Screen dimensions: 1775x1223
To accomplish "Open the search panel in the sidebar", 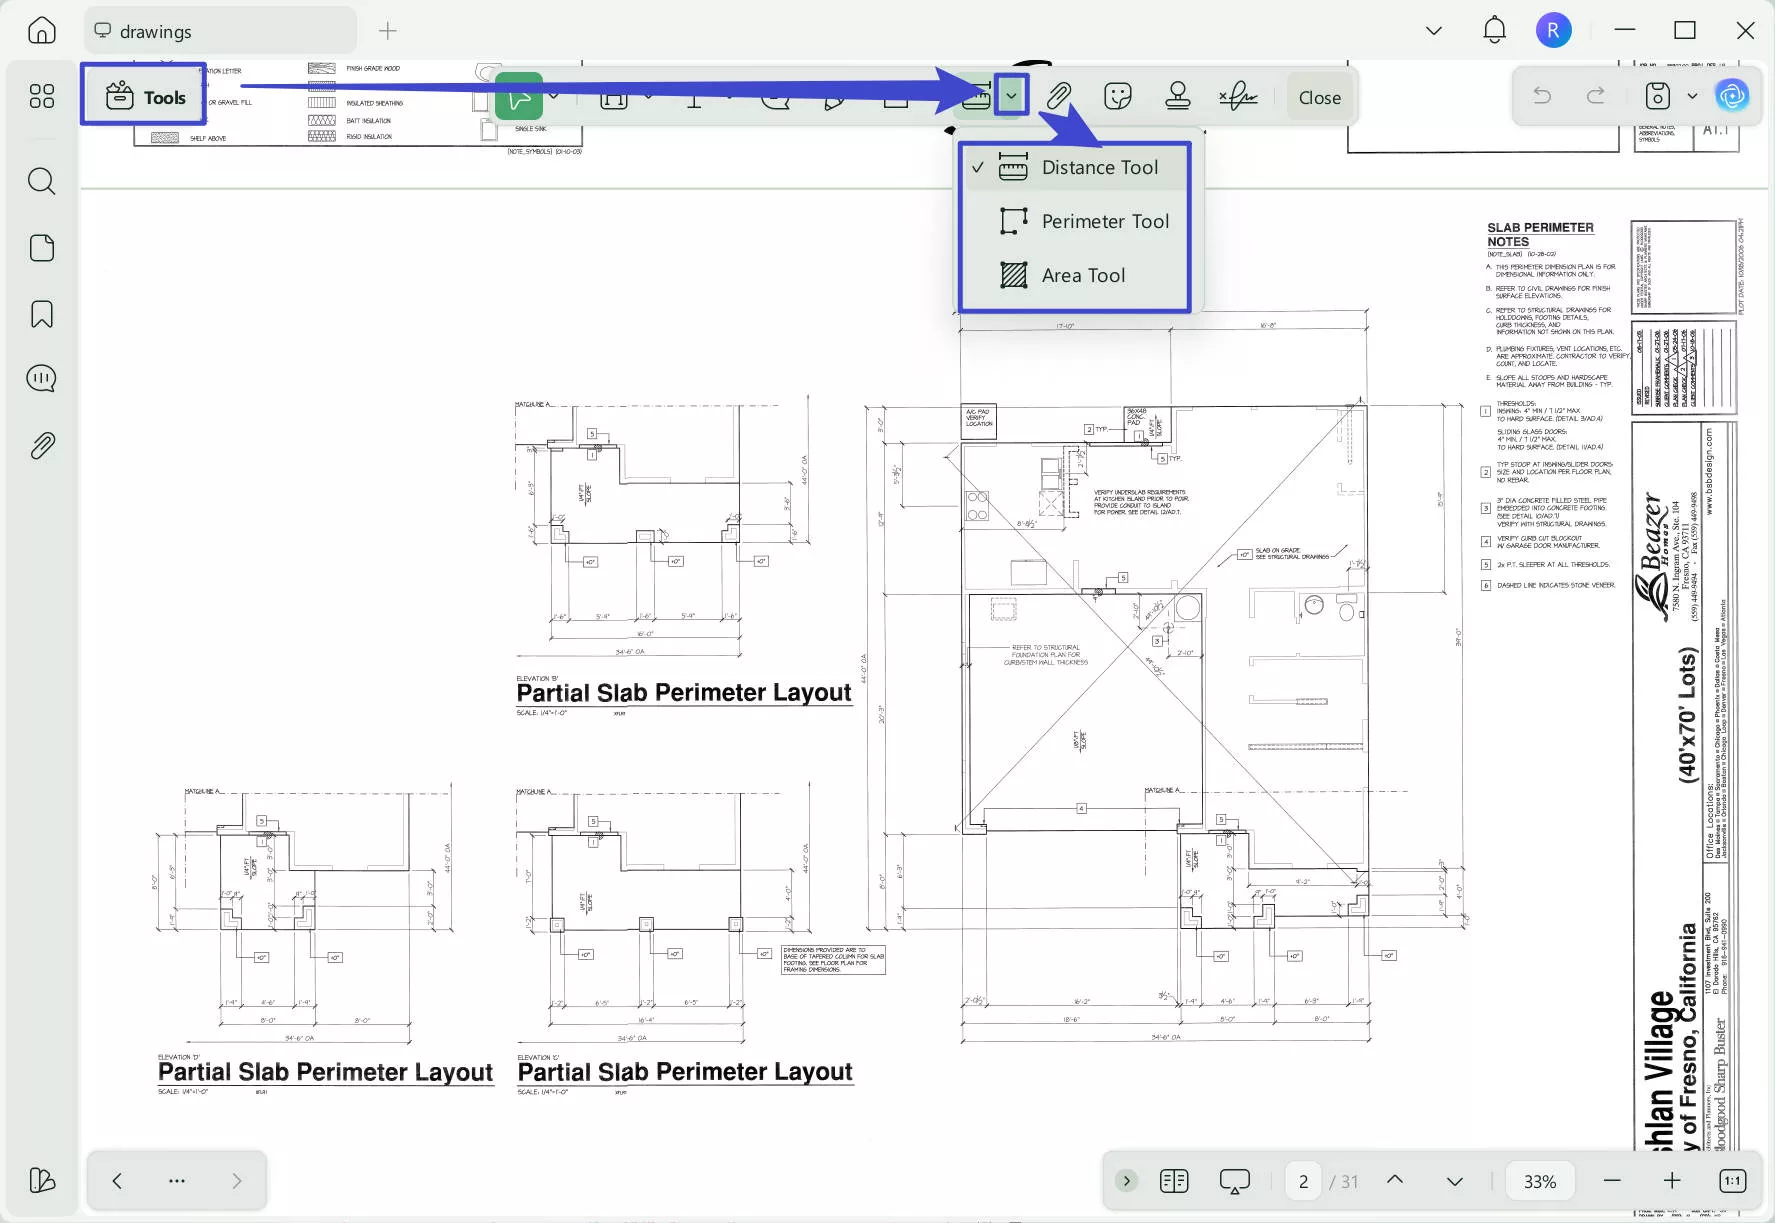I will pyautogui.click(x=41, y=181).
